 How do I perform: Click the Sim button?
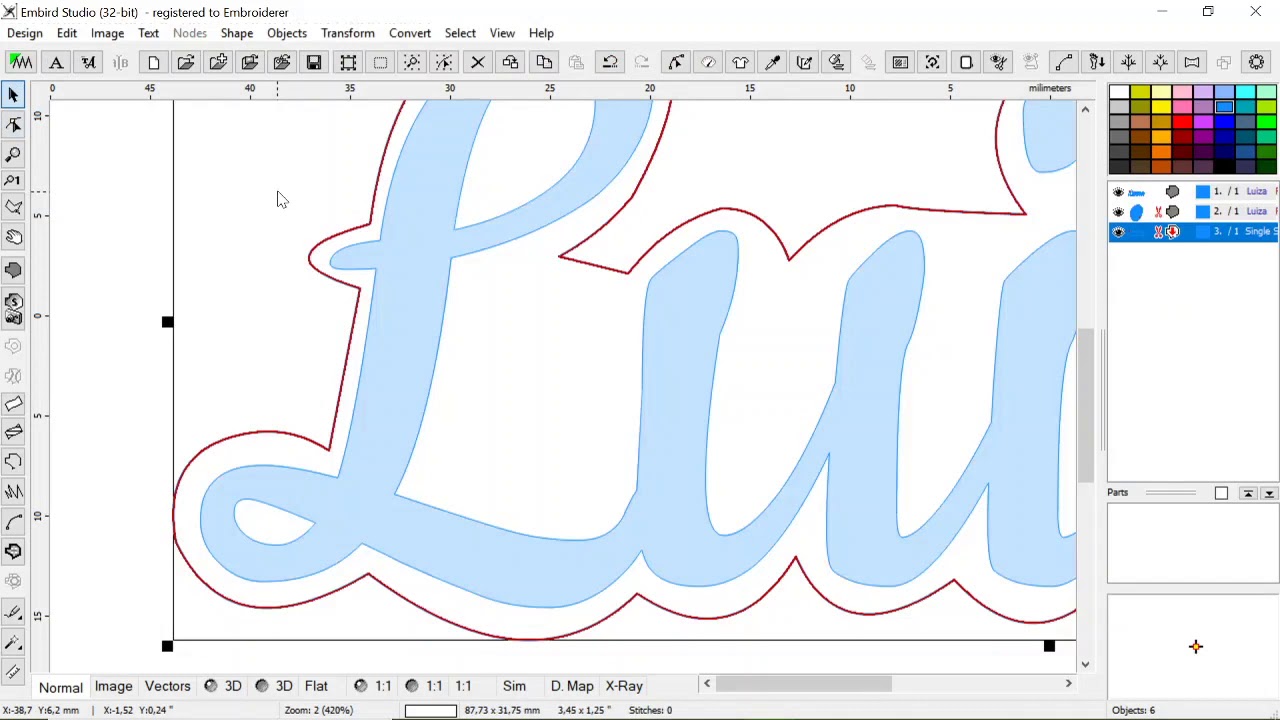point(514,686)
